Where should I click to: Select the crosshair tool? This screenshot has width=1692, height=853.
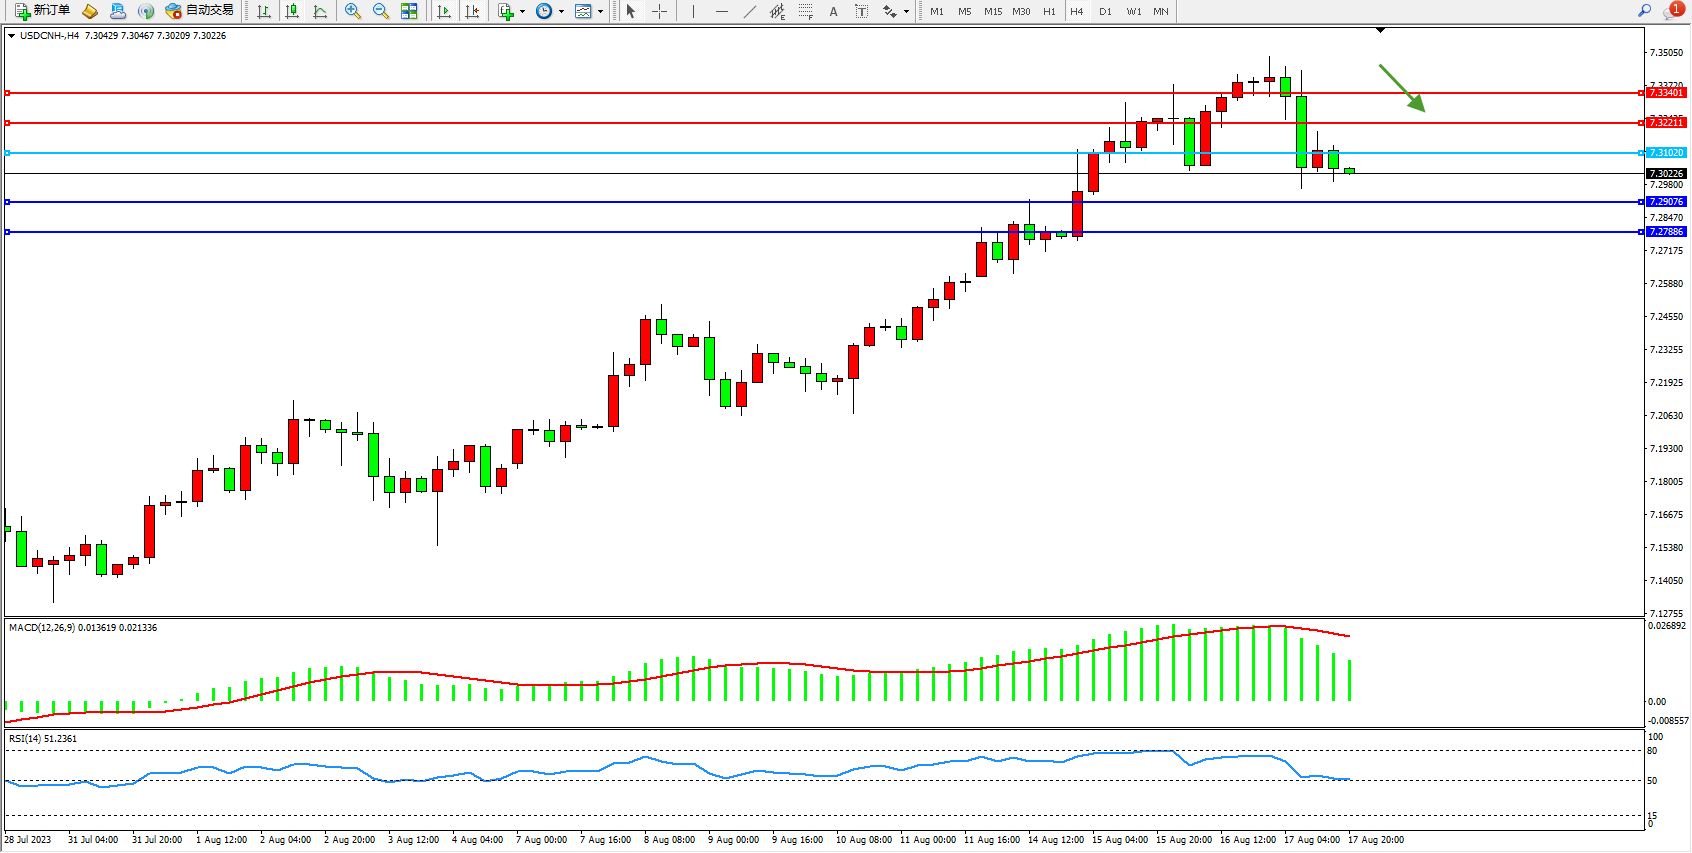pos(659,11)
